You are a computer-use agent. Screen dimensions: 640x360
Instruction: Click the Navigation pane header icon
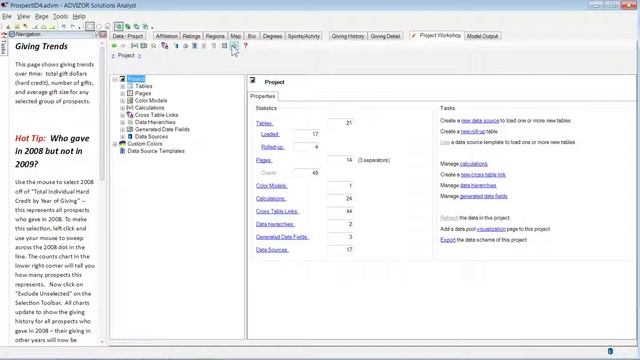click(x=12, y=34)
